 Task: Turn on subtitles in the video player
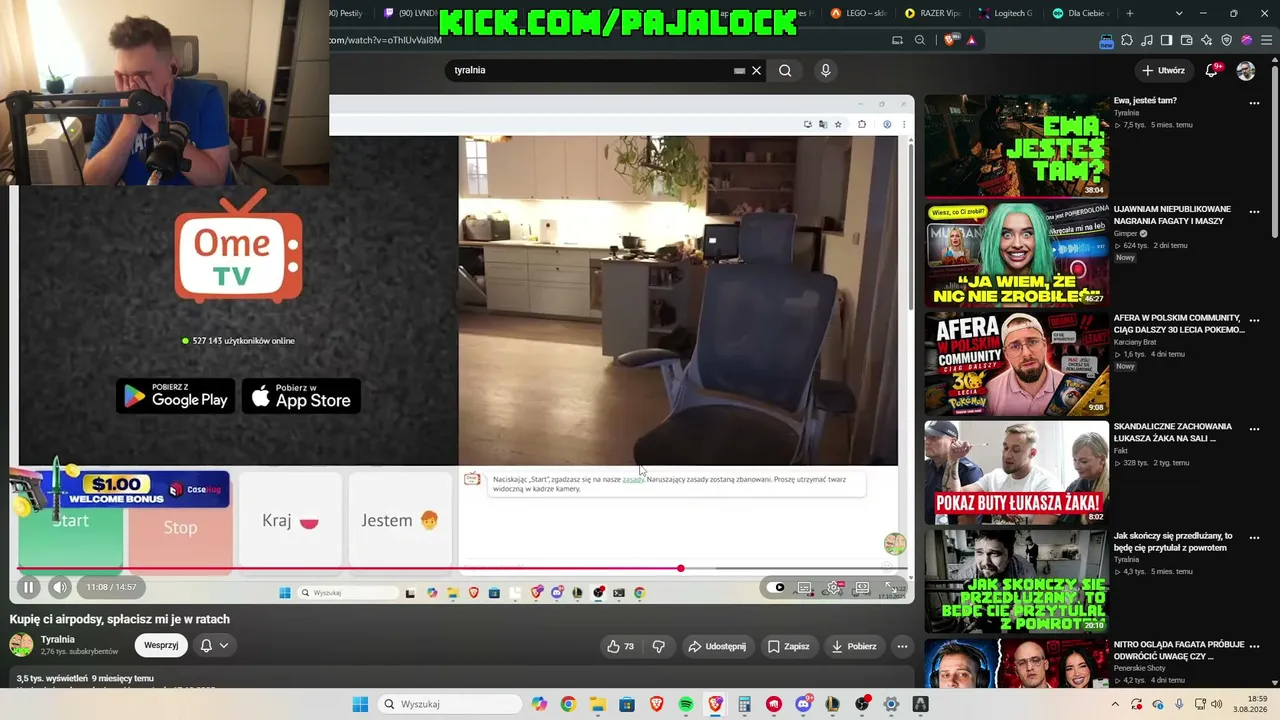(x=805, y=588)
